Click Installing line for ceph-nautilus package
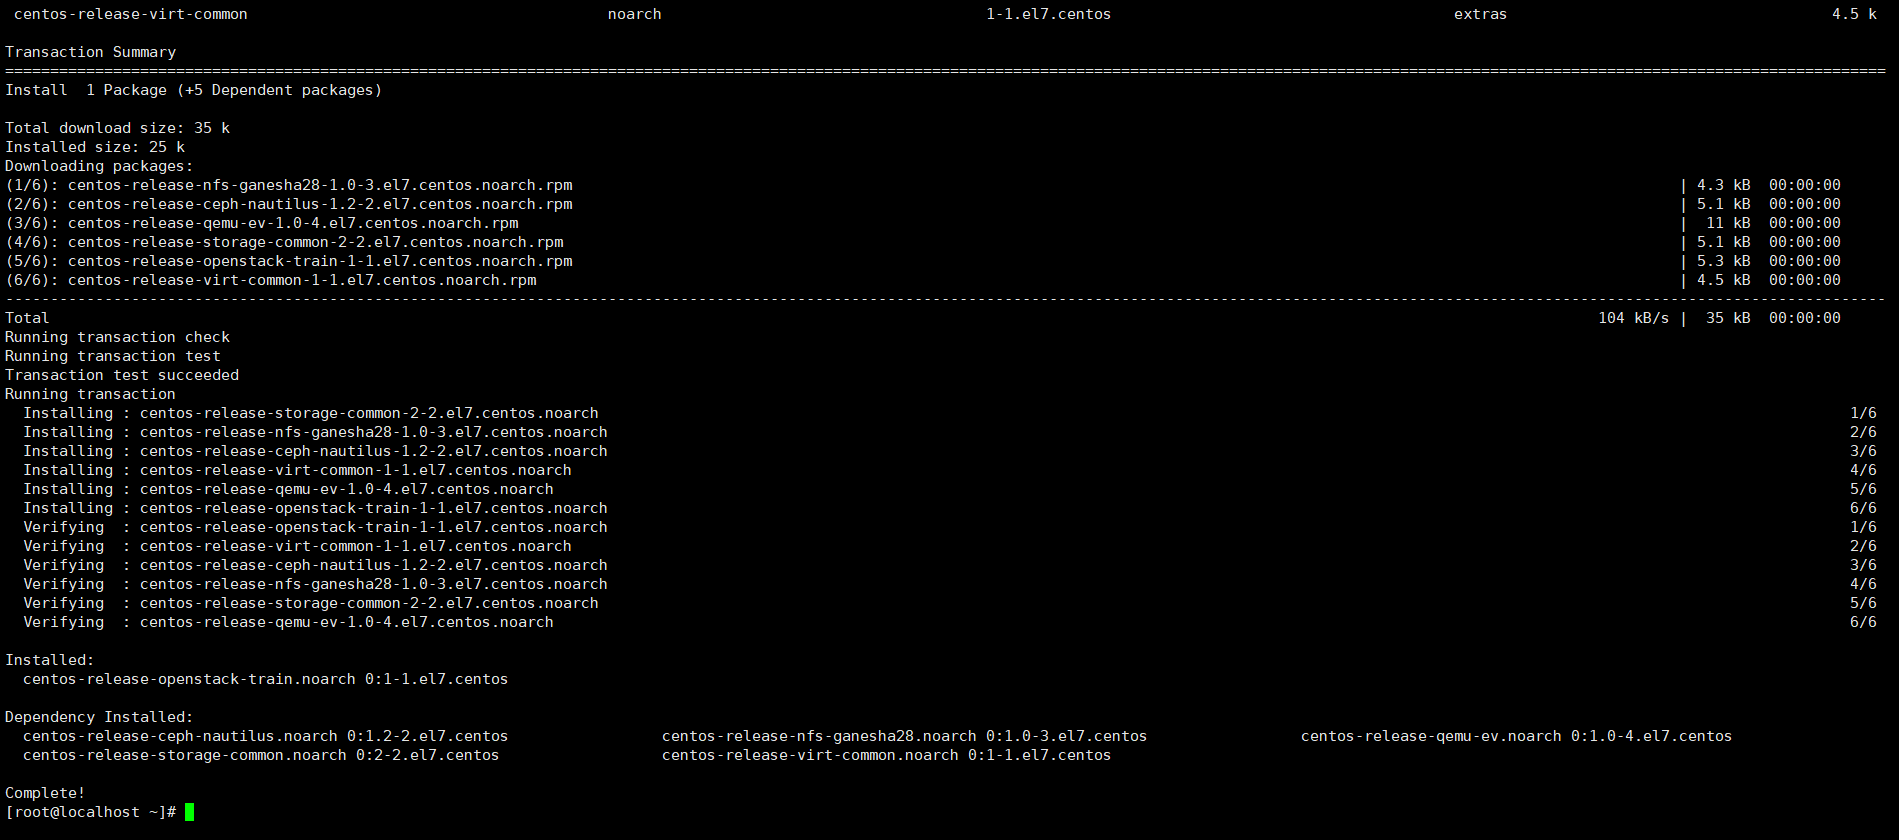Screen dimensions: 1899x840 (x=315, y=451)
